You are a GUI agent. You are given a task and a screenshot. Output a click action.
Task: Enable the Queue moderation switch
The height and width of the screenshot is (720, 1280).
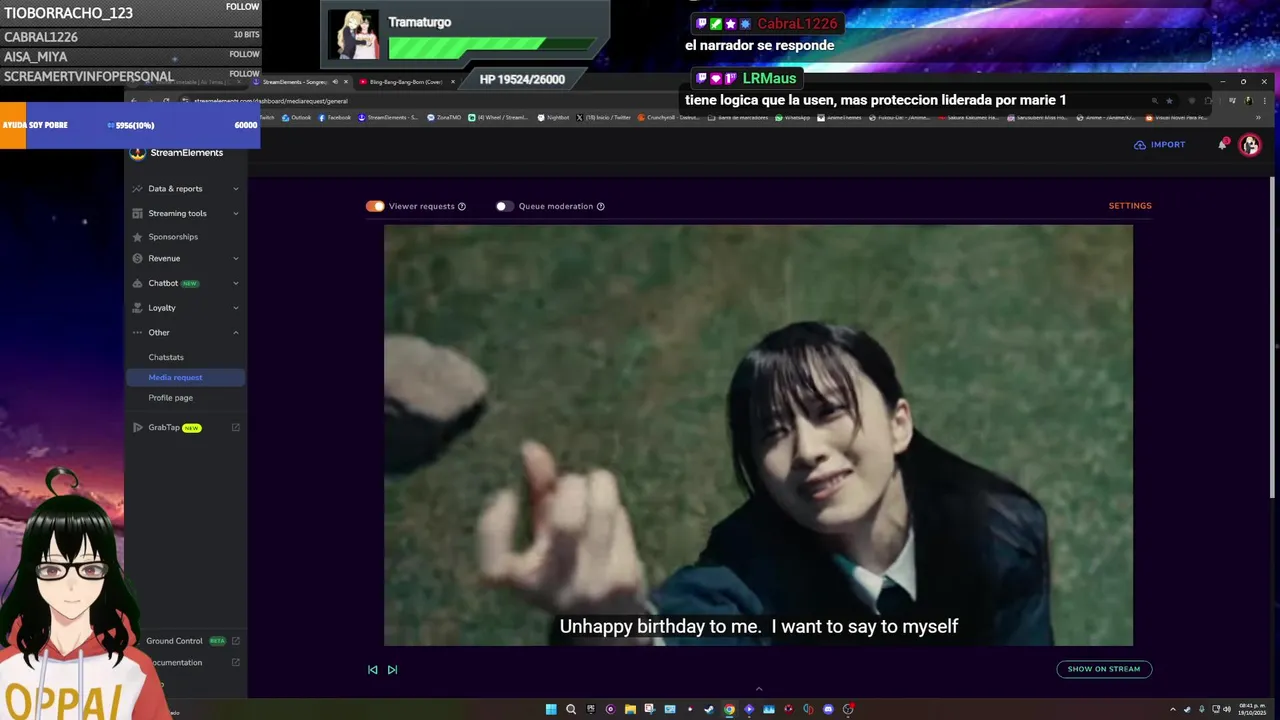click(x=505, y=206)
